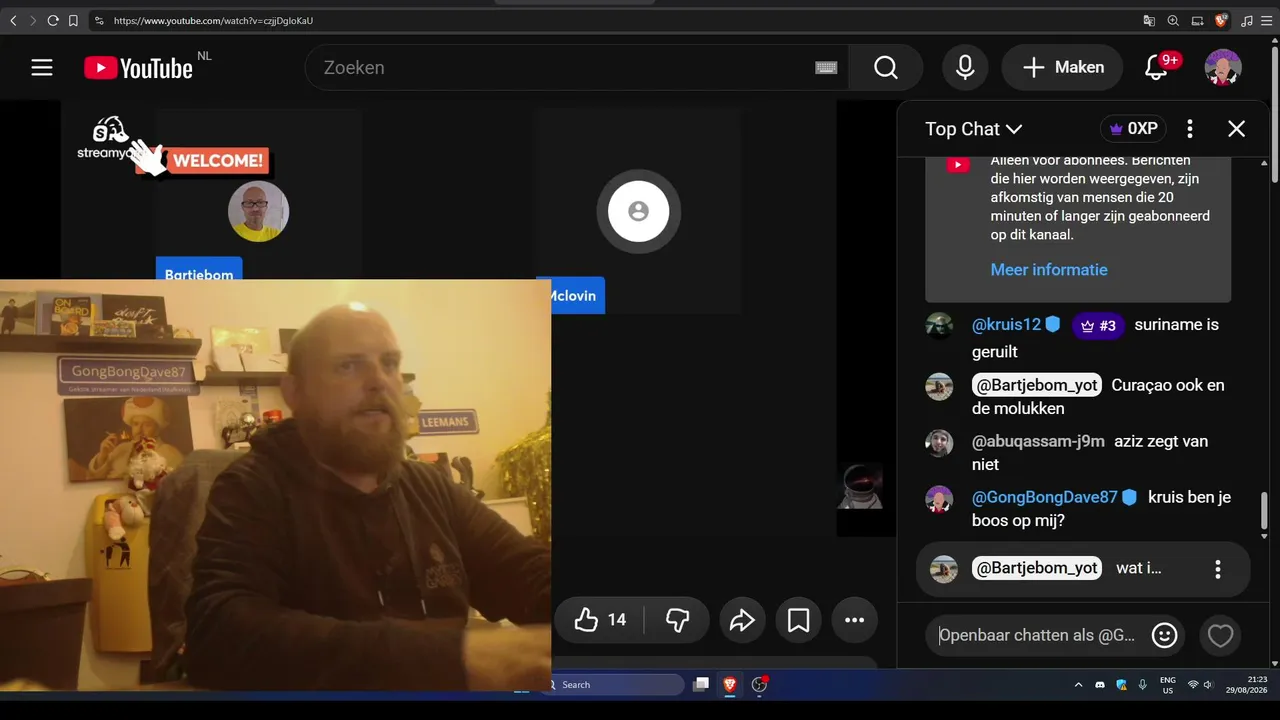1280x720 pixels.
Task: Start voice search with the microphone
Action: click(965, 67)
